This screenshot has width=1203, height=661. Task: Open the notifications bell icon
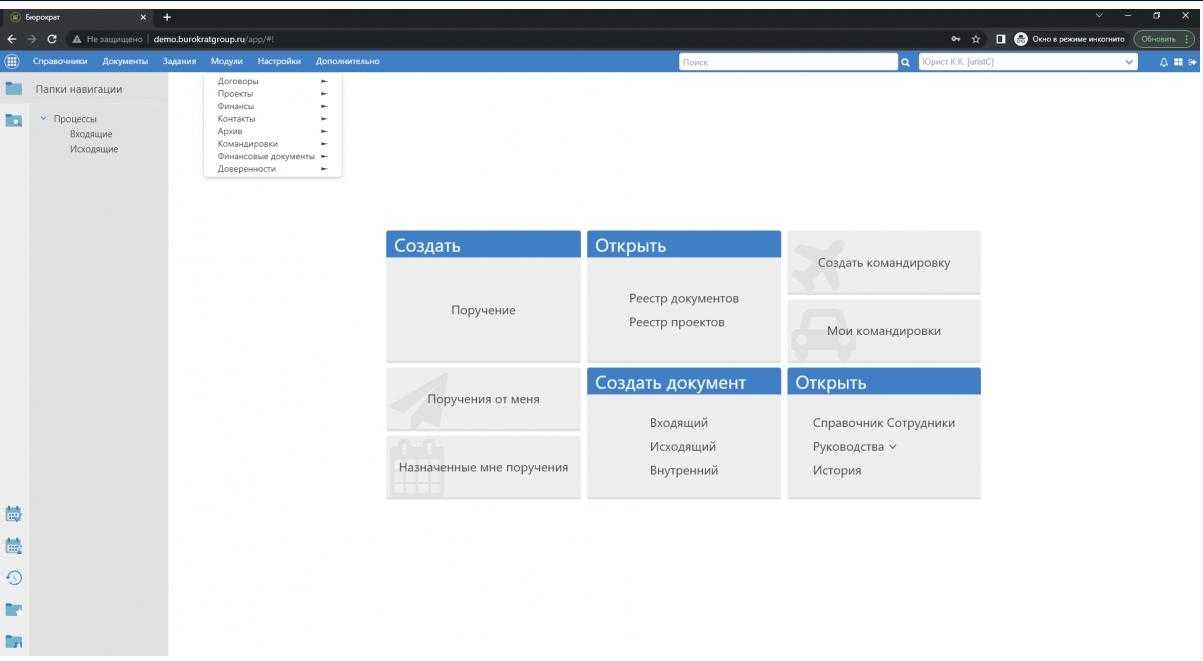pos(1164,62)
